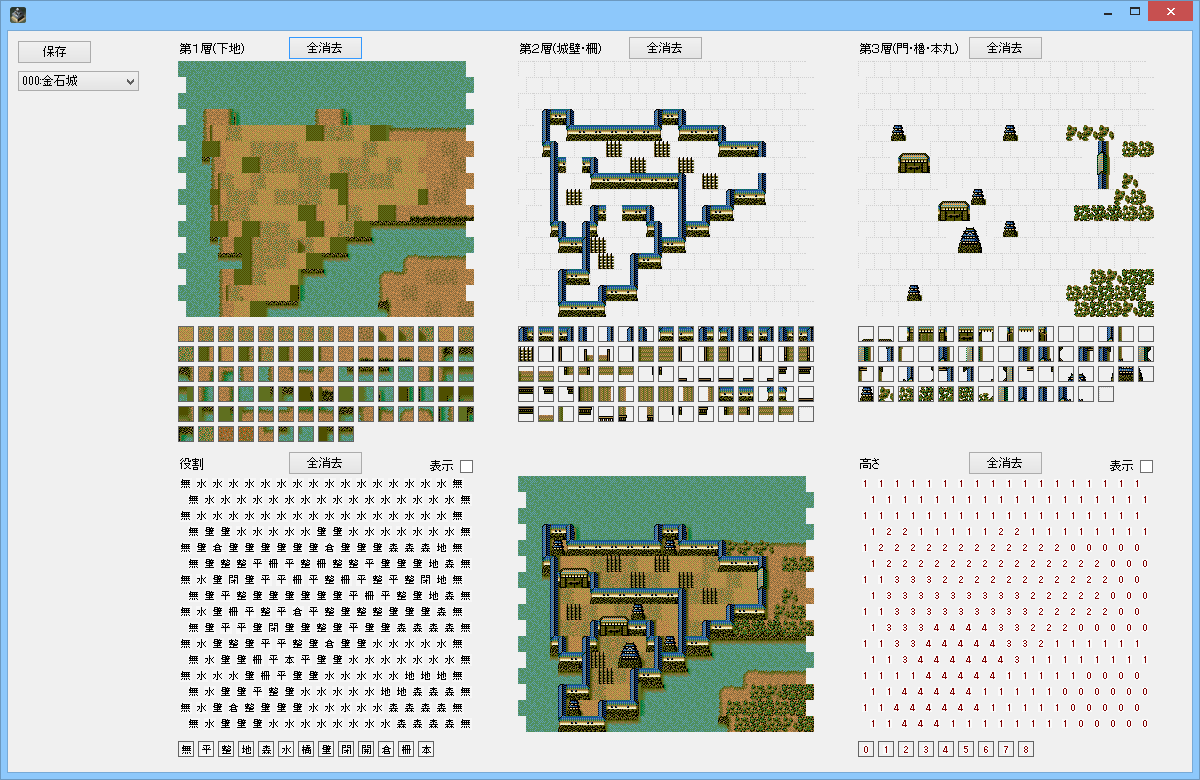The image size is (1200, 780).
Task: Pick height value 0 tile
Action: pos(866,749)
